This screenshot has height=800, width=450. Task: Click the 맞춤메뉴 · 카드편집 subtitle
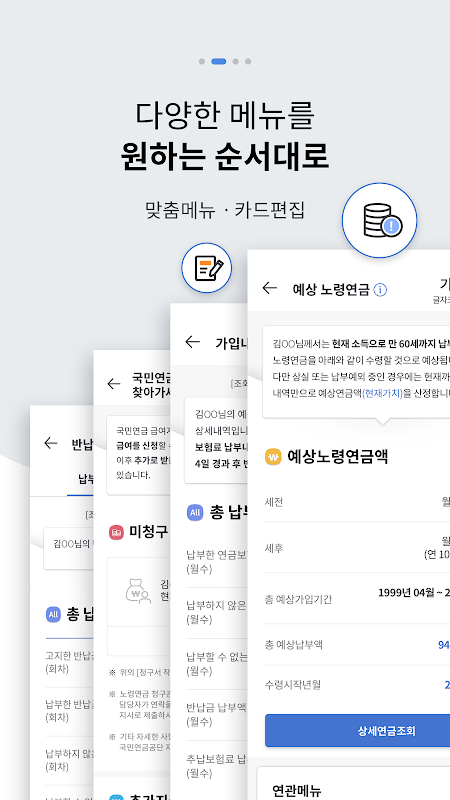click(x=225, y=210)
